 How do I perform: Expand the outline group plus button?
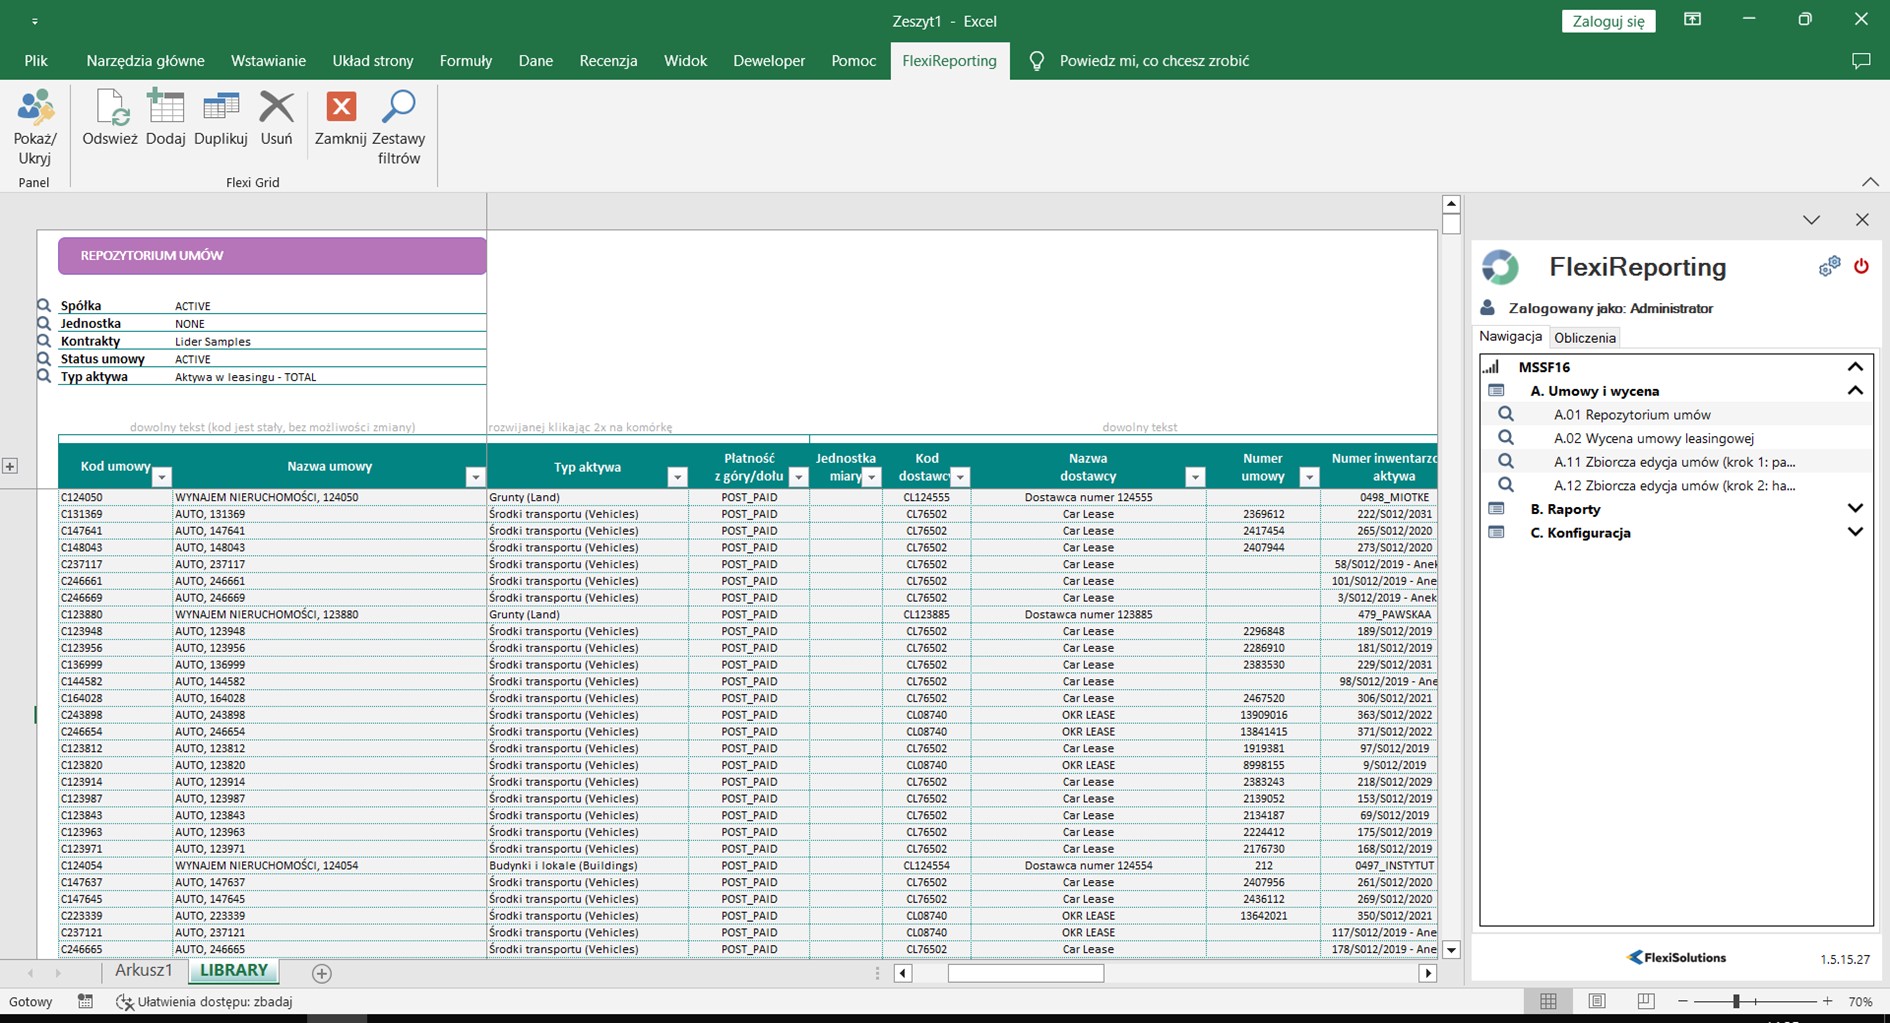[10, 466]
